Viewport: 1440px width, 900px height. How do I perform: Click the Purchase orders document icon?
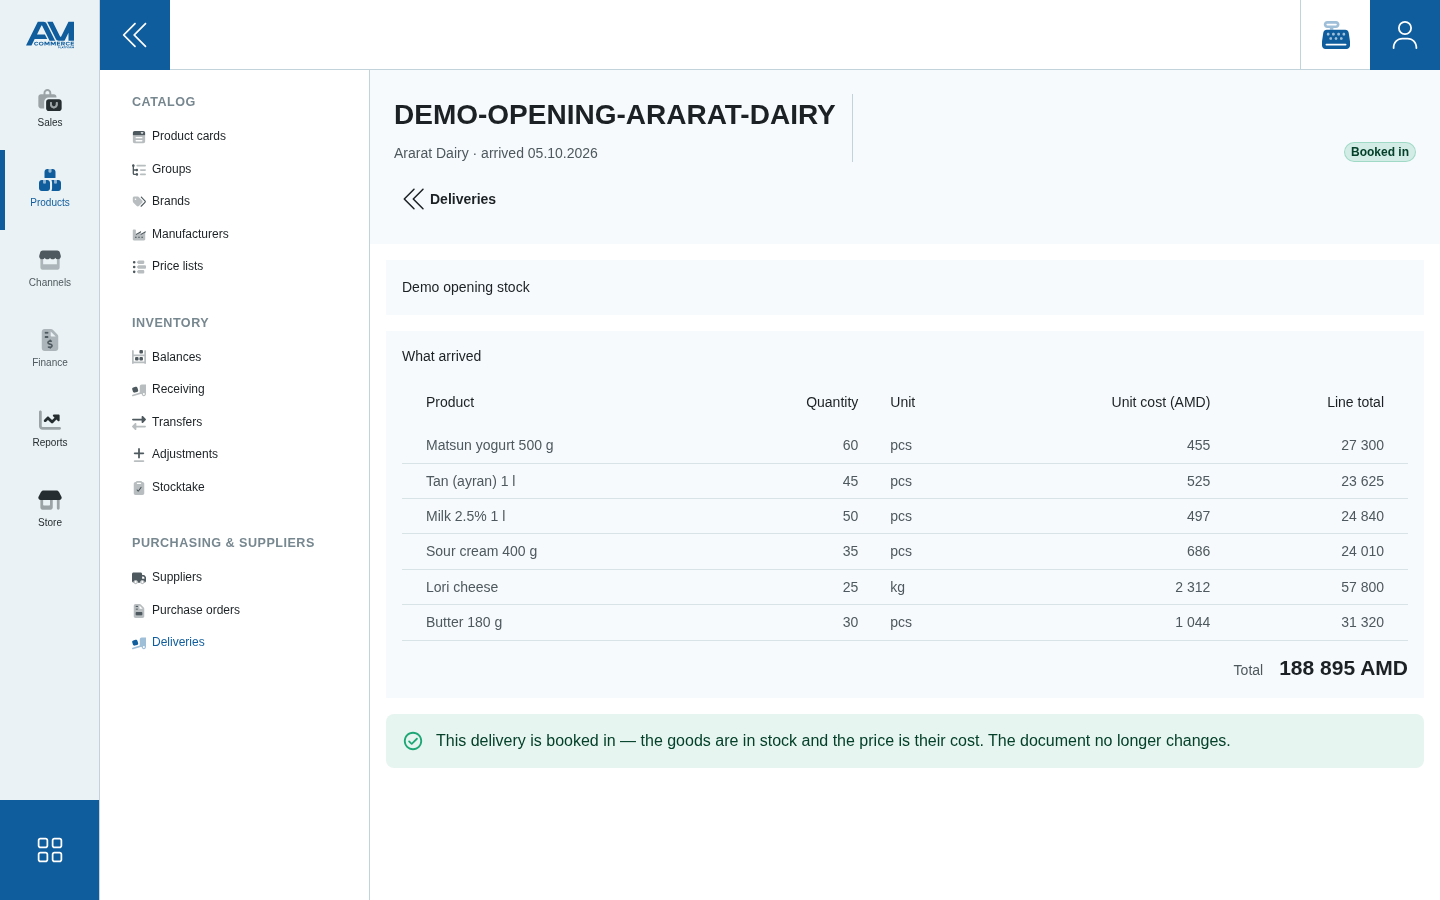pos(139,611)
